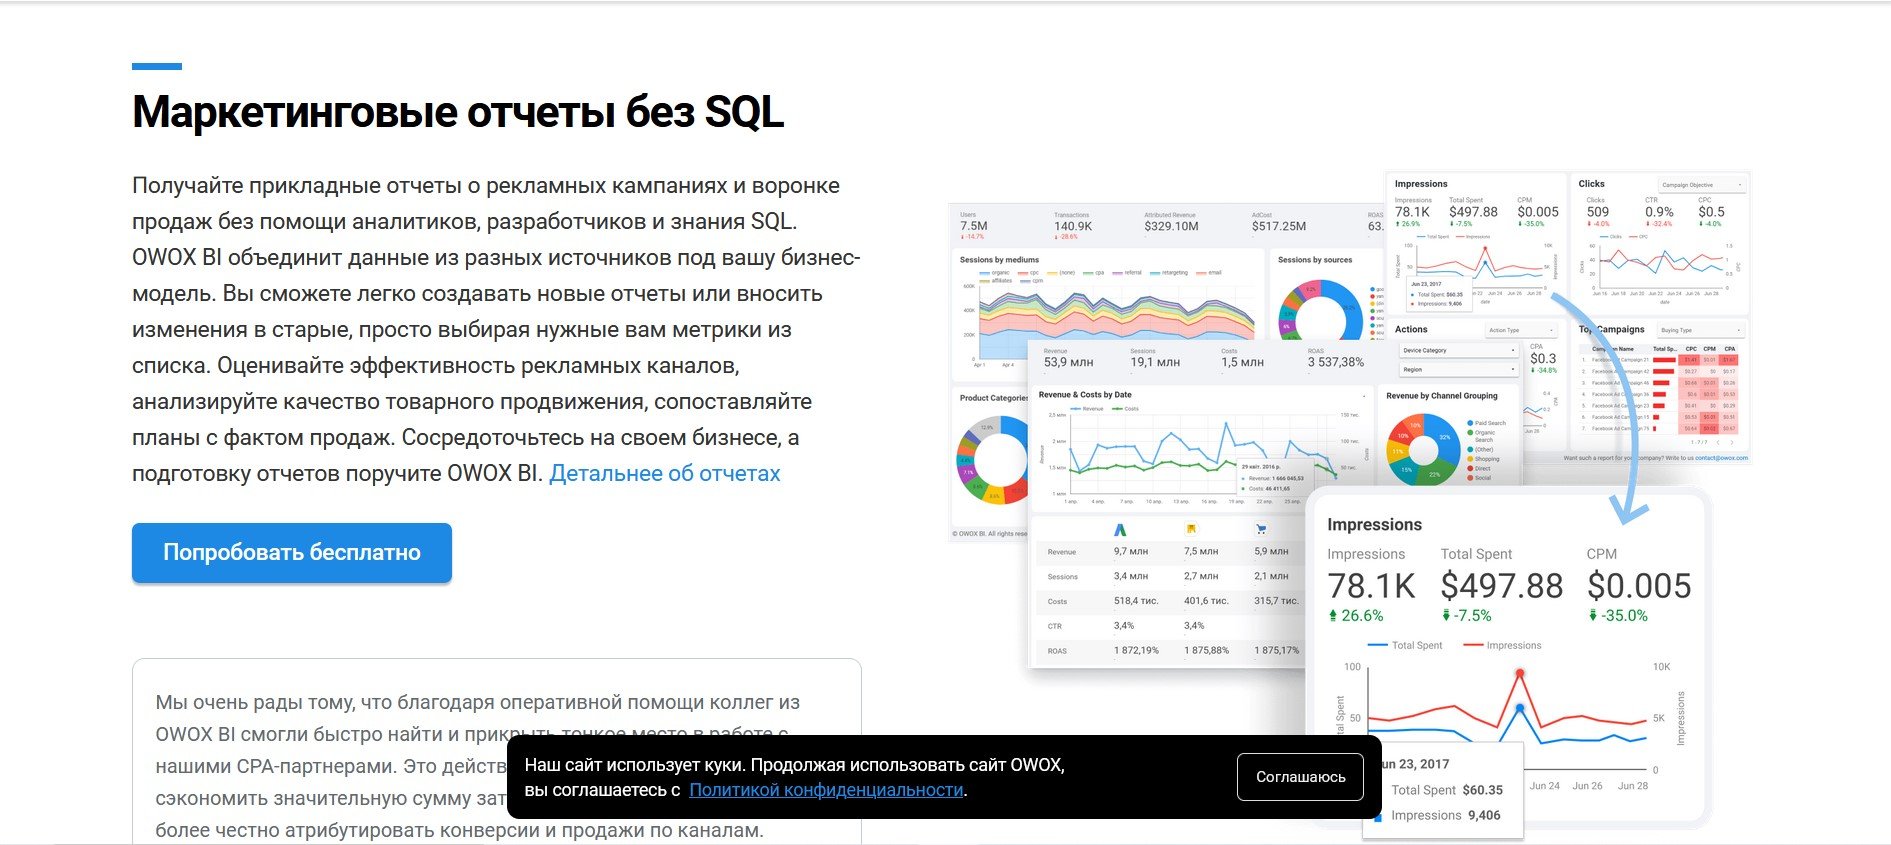This screenshot has height=845, width=1891.
Task: Open the Buying Type dropdown
Action: 1701,330
